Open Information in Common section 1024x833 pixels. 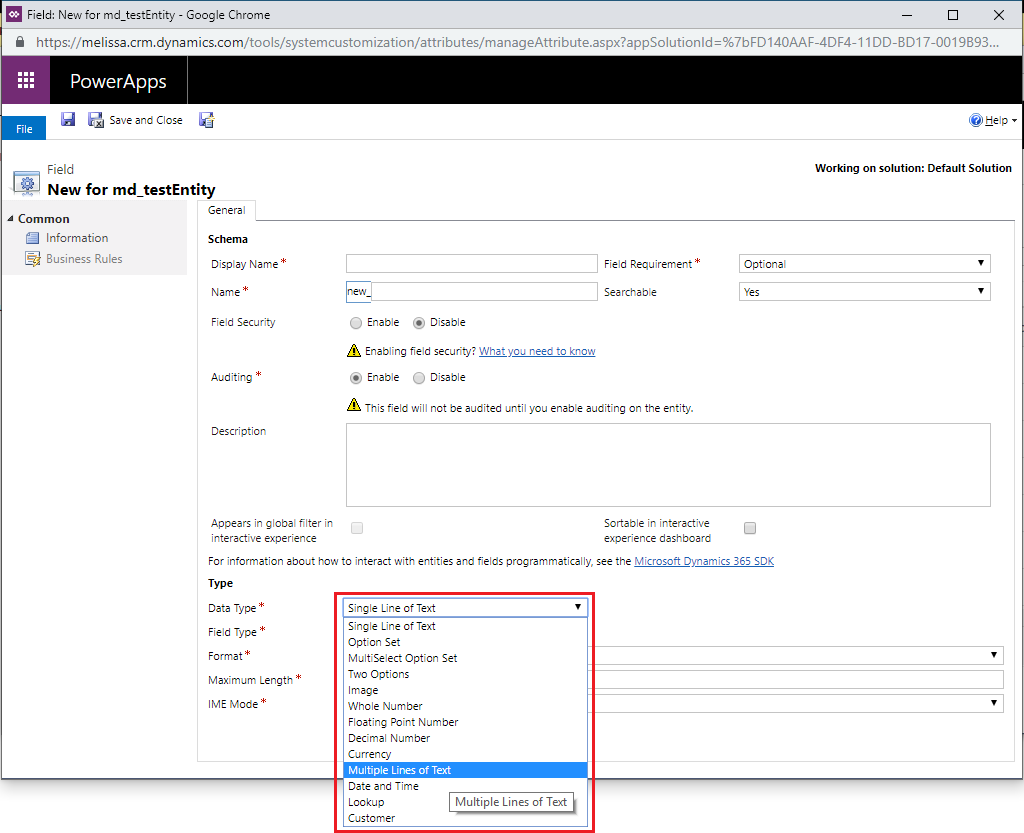[x=77, y=238]
